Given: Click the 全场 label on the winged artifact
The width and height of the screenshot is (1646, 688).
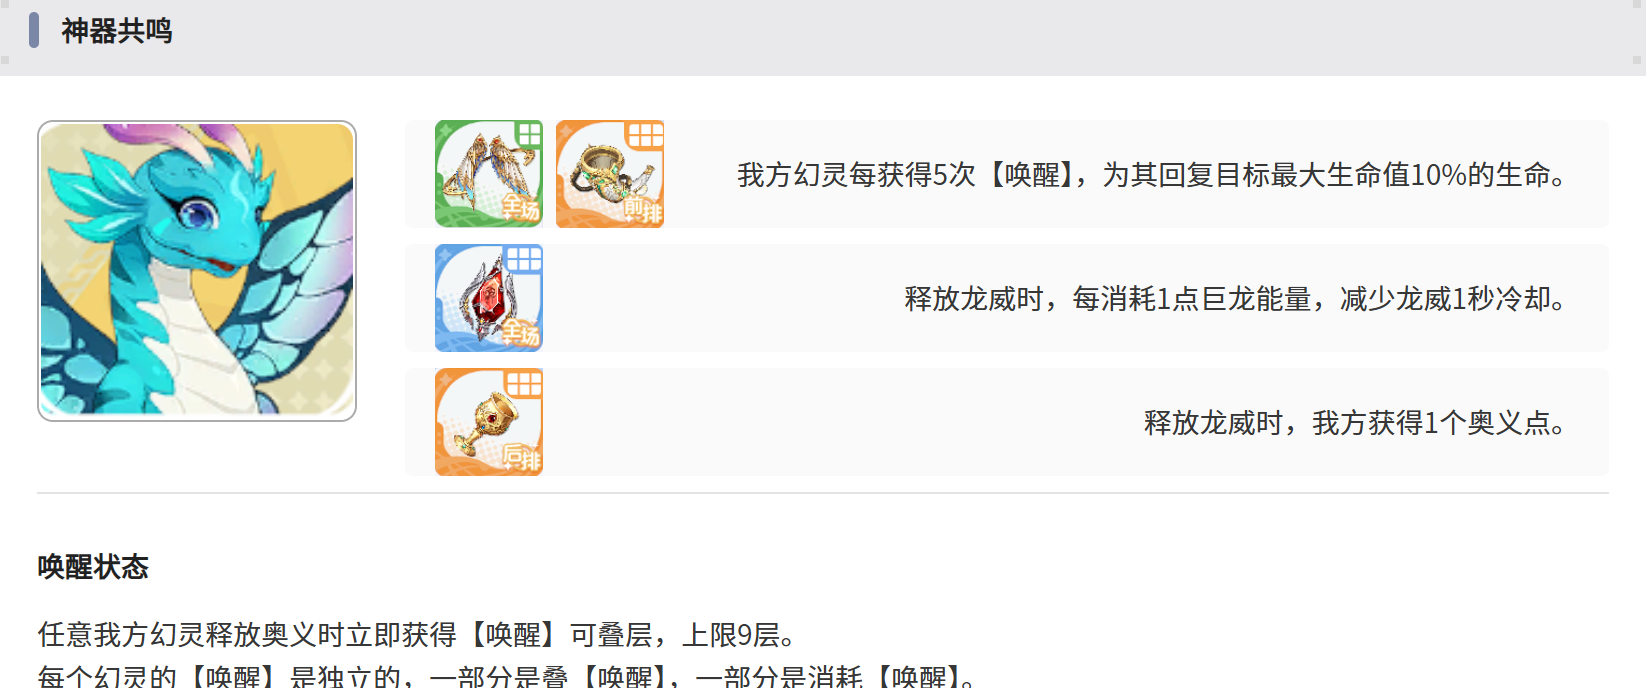Looking at the screenshot, I should pos(521,208).
